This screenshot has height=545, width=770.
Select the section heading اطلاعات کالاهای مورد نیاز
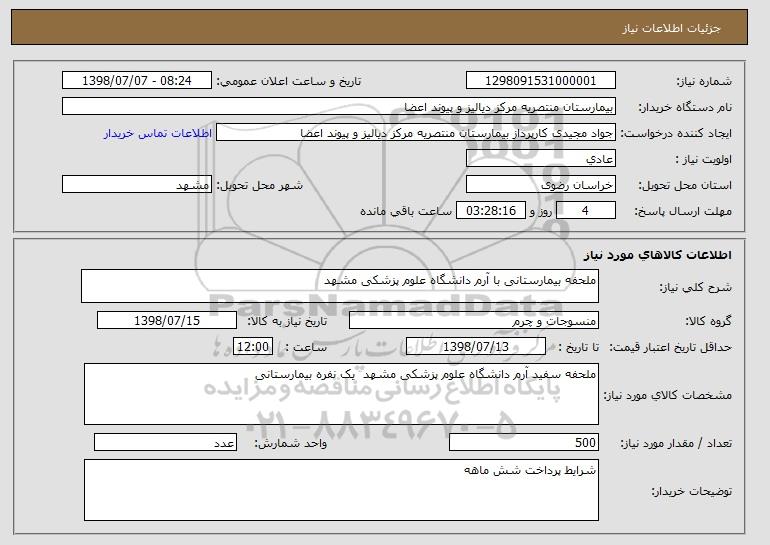pos(658,254)
